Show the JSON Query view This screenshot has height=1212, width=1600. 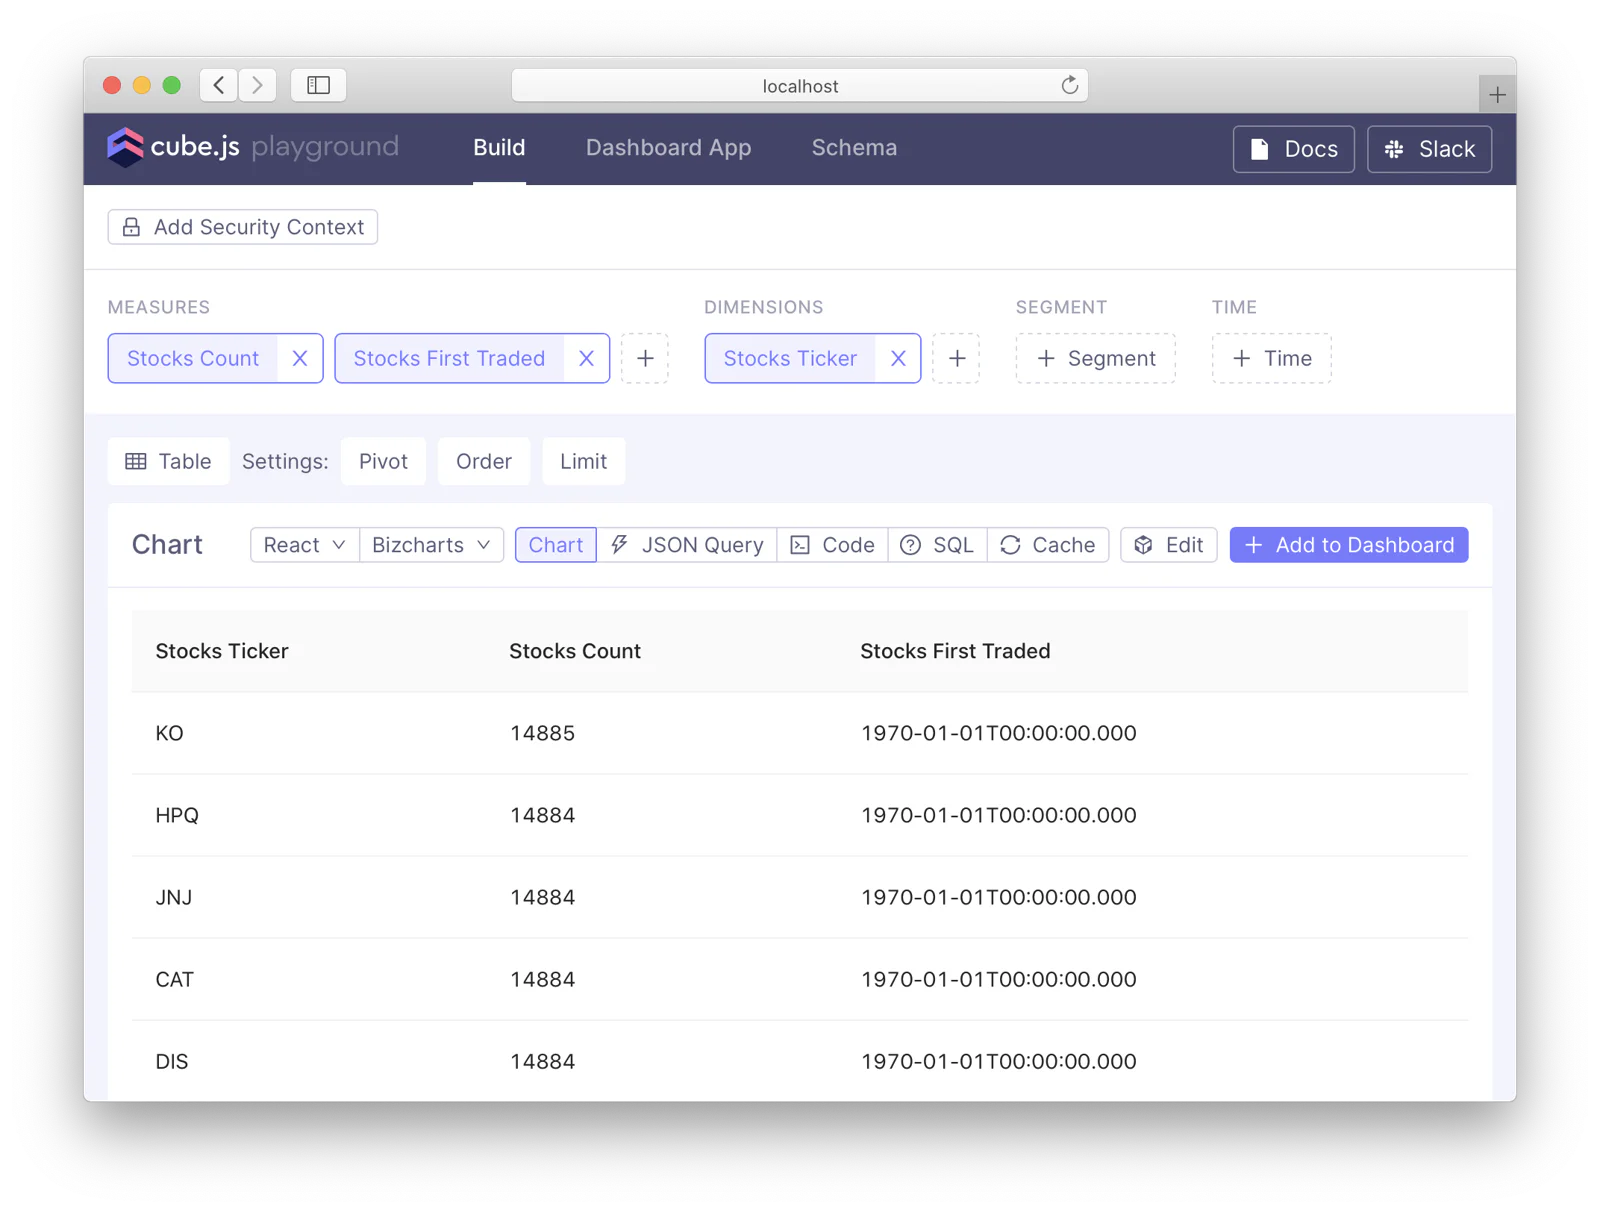pos(687,545)
